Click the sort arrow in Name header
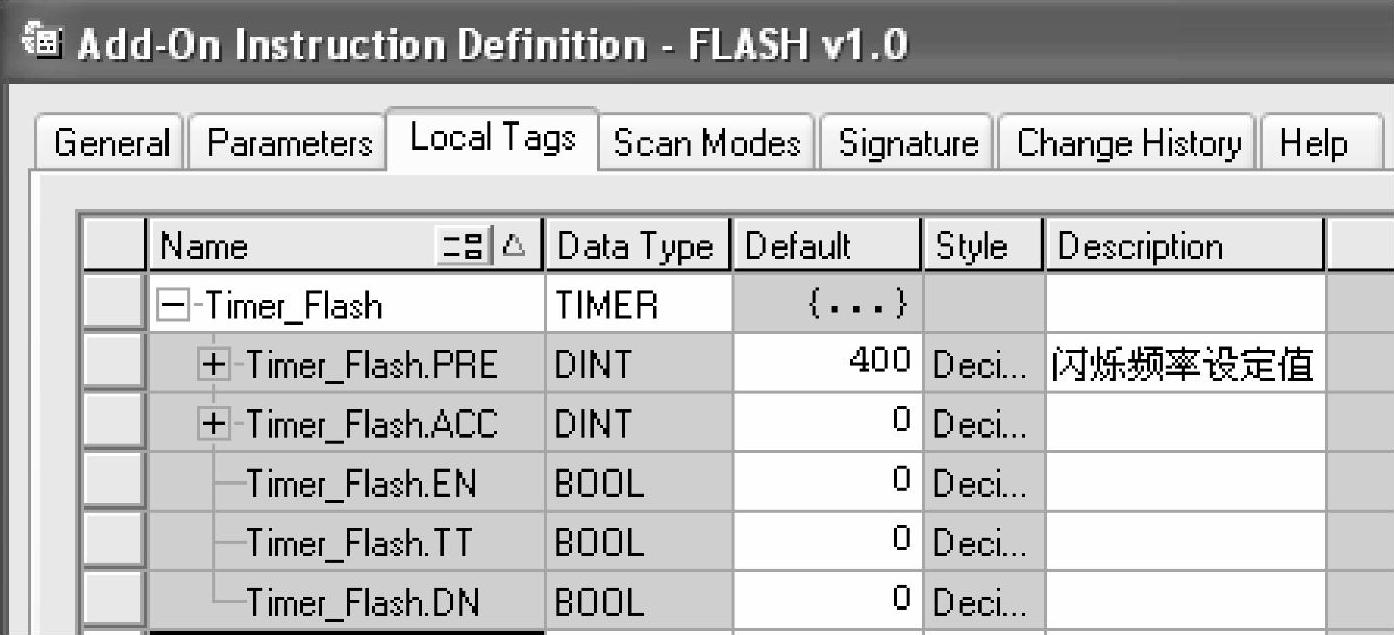The height and width of the screenshot is (635, 1394). point(512,246)
